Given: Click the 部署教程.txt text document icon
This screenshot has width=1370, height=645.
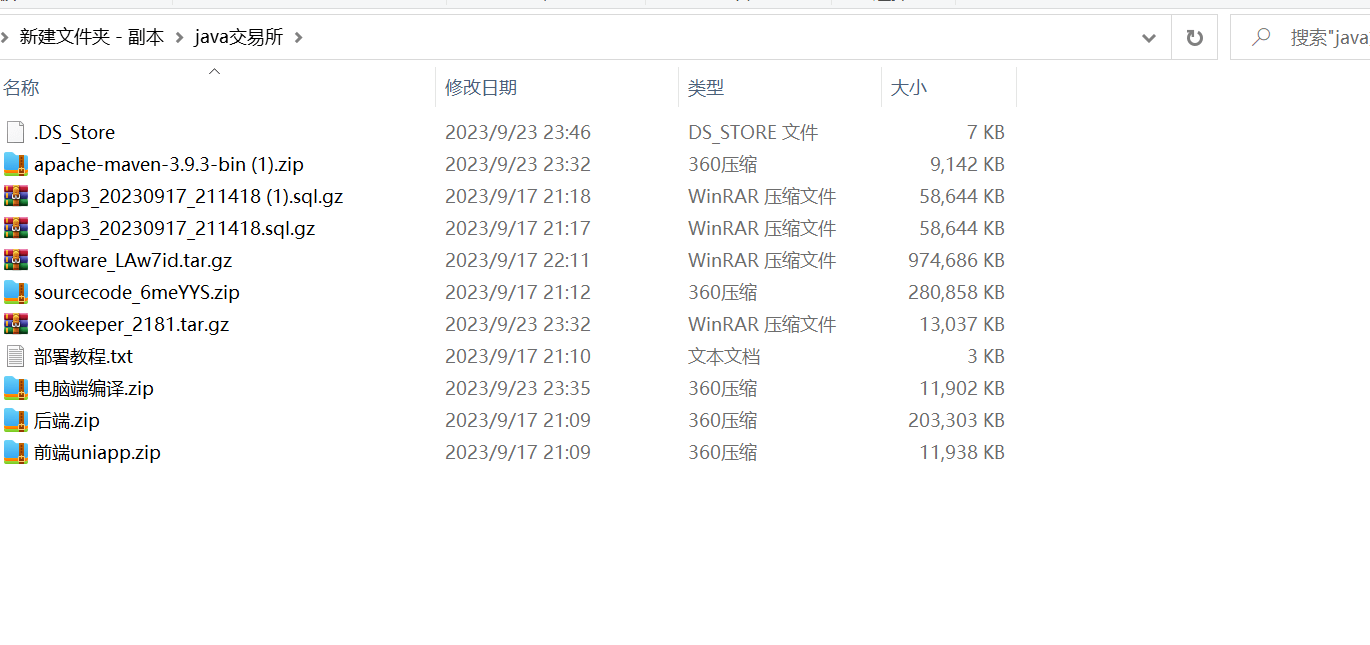Looking at the screenshot, I should click(15, 356).
